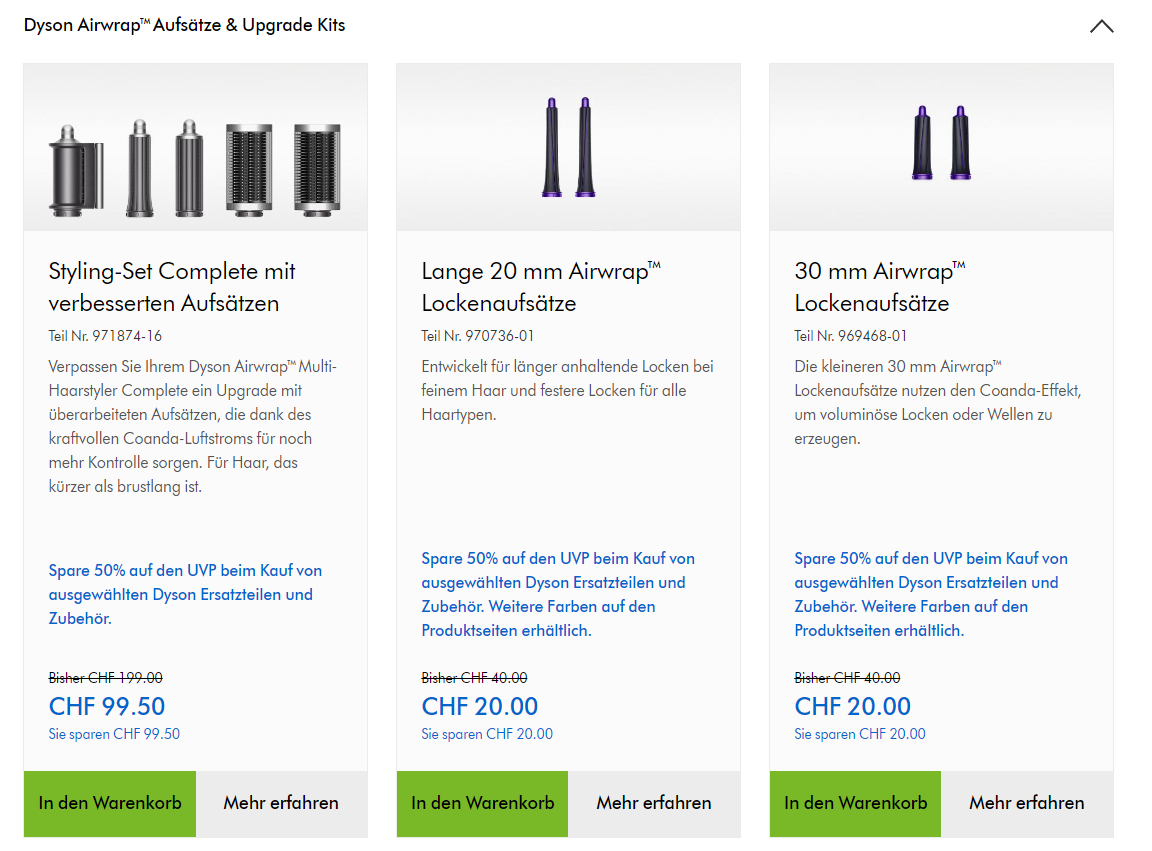Screen dimensions: 1152x851
Task: Click the 50% promo text under Styling-Set Complete
Action: 185,594
